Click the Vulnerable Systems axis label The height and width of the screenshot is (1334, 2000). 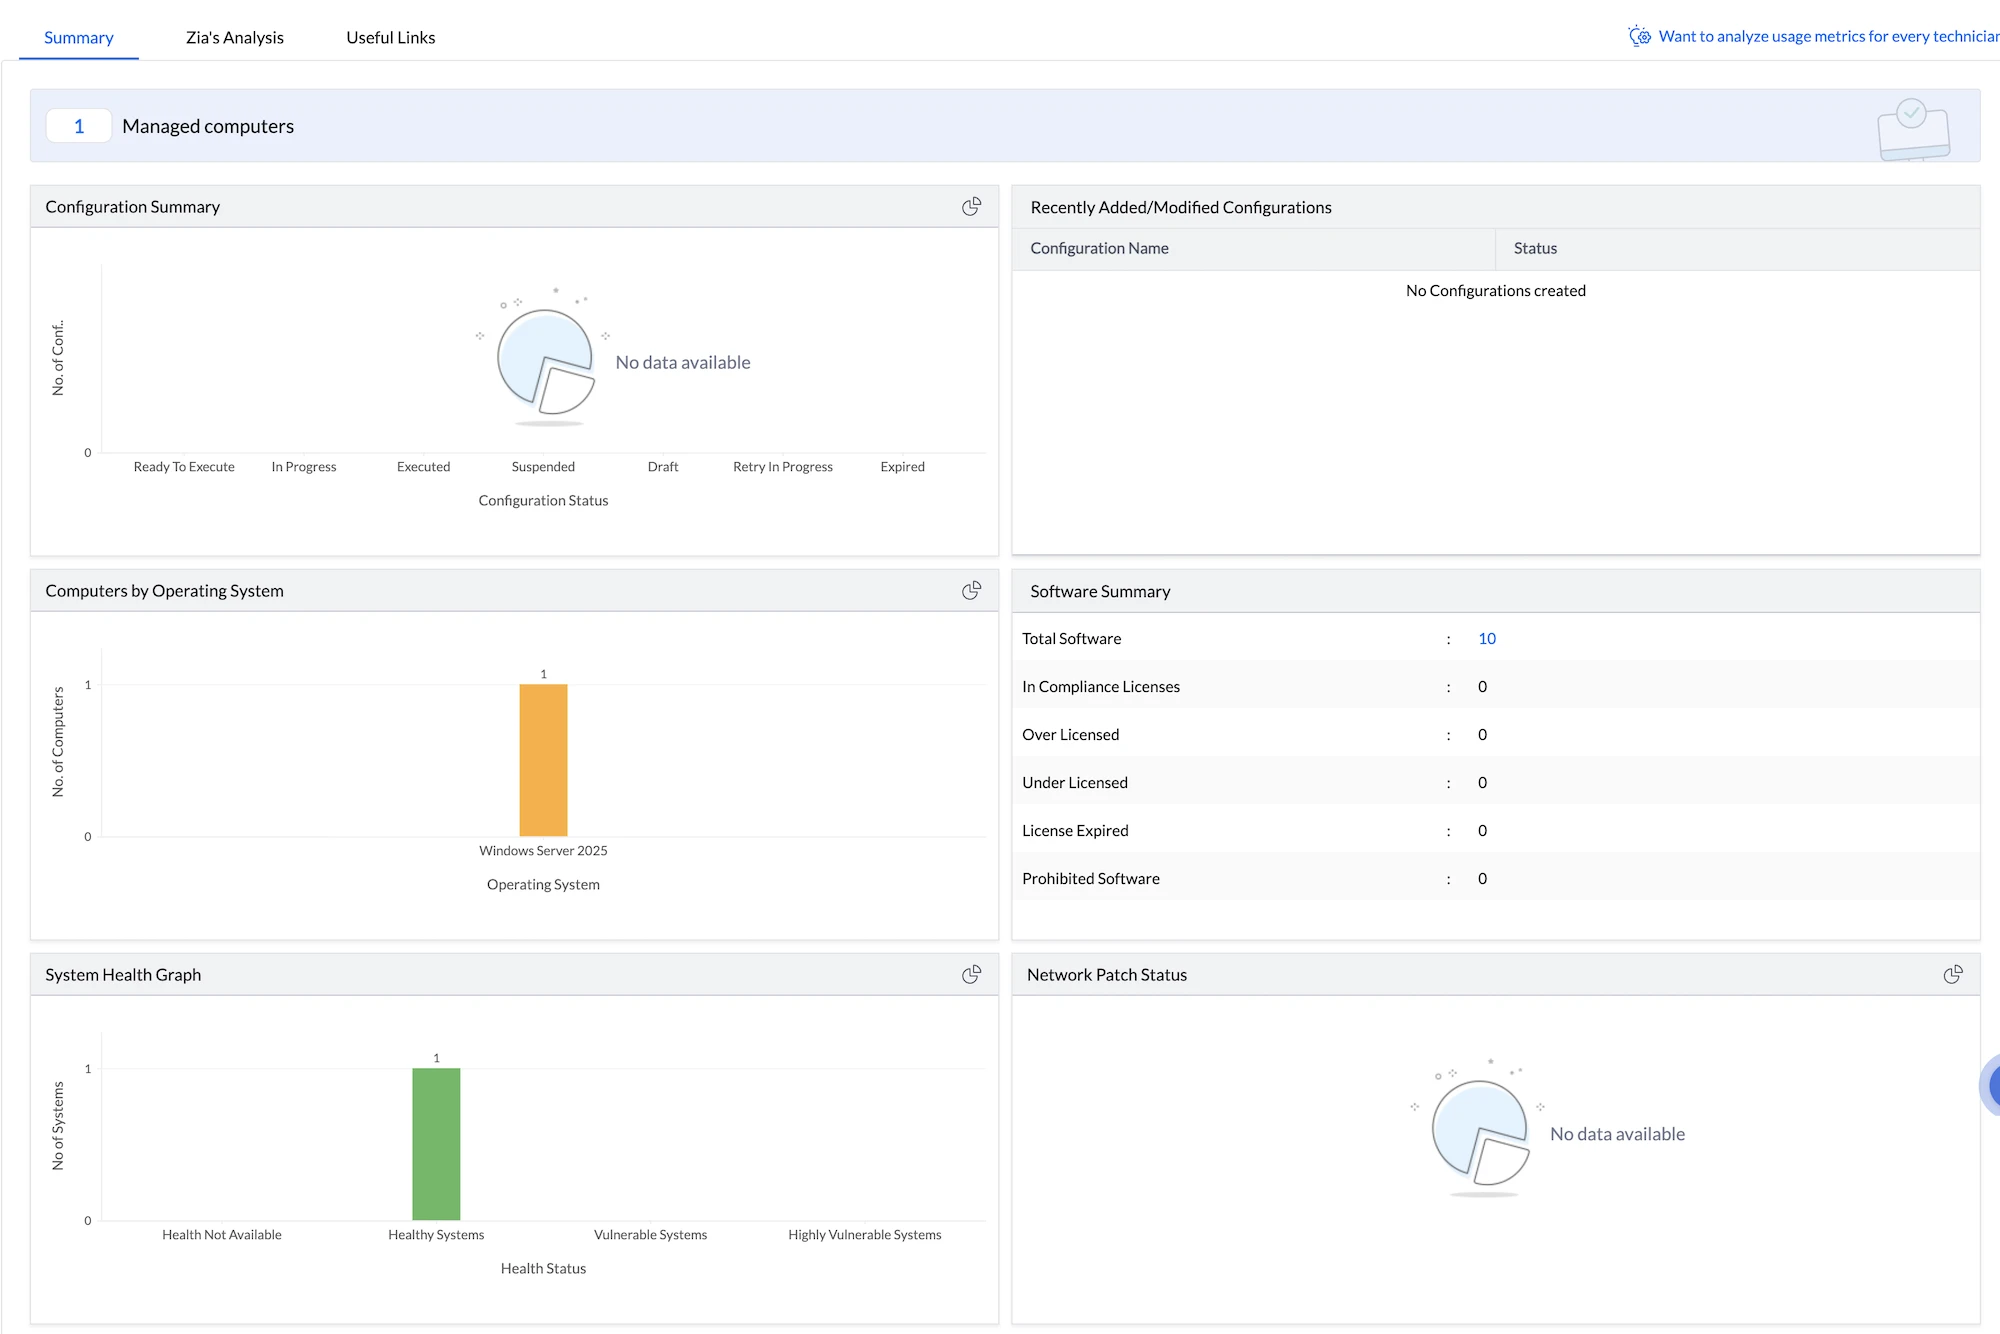[651, 1235]
